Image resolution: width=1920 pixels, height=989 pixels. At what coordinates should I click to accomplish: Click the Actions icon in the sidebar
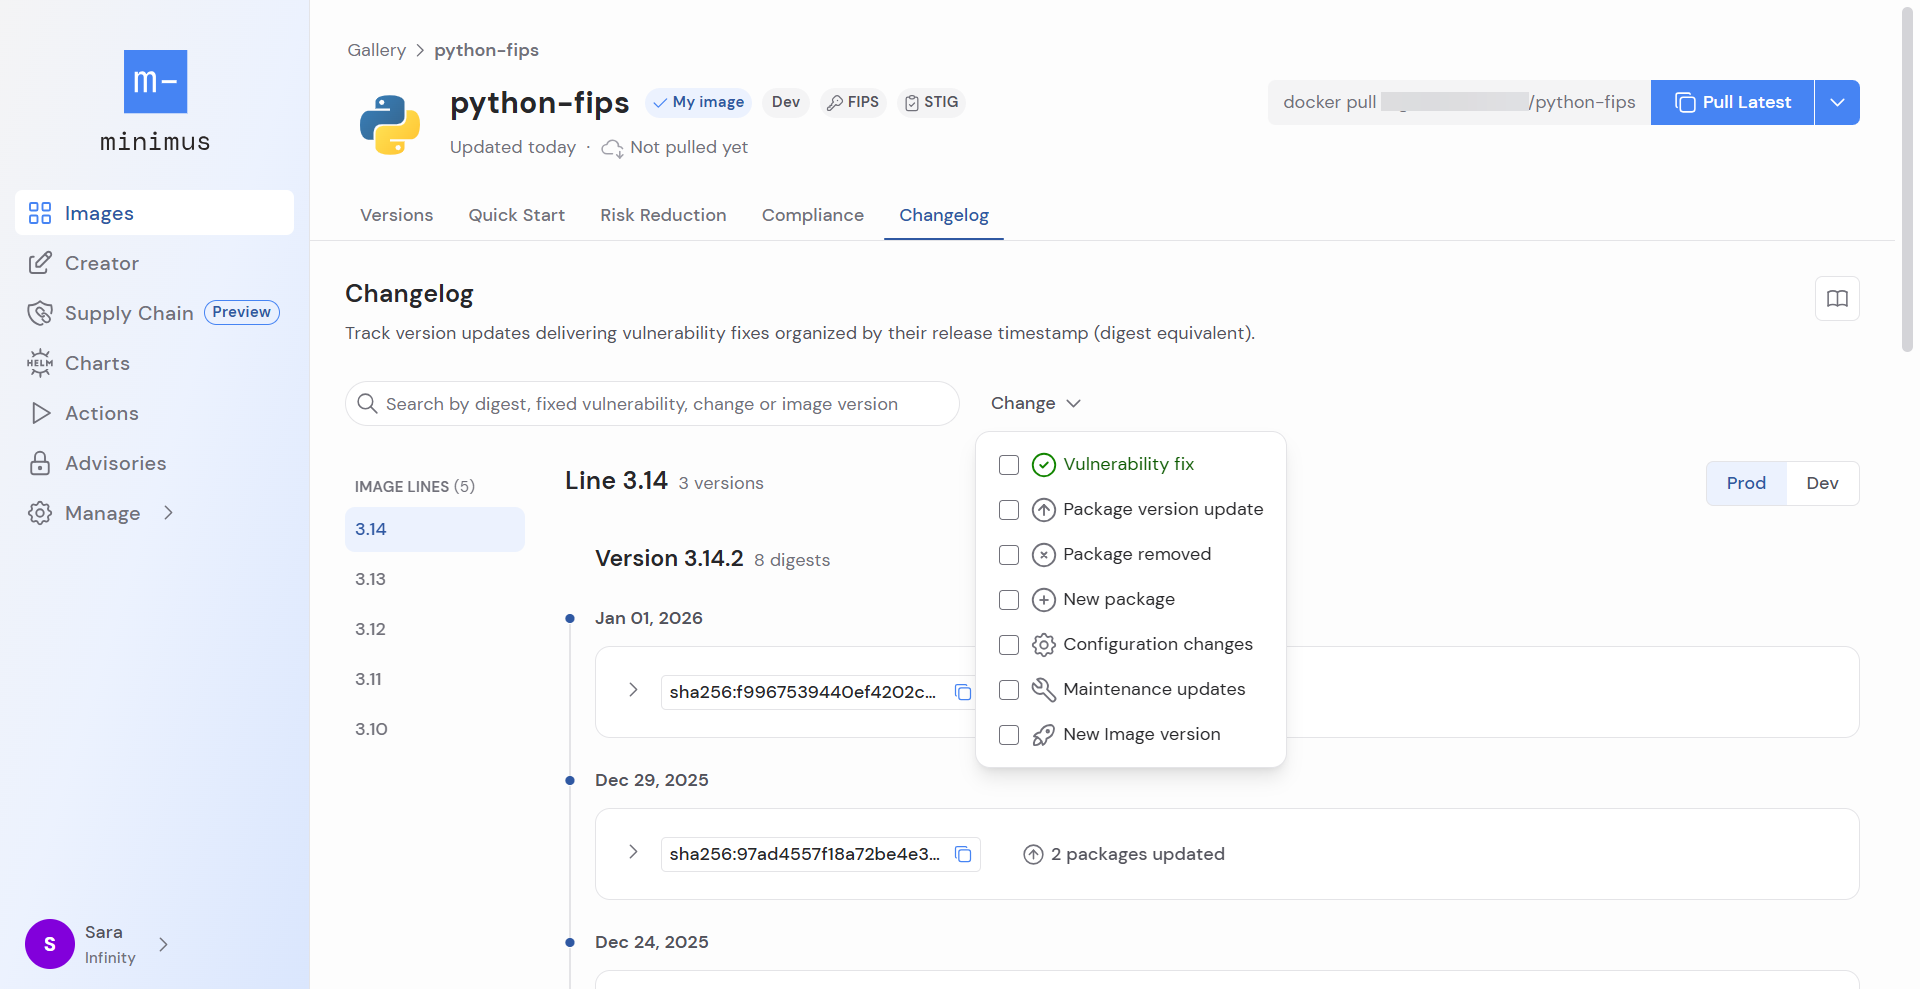tap(40, 413)
